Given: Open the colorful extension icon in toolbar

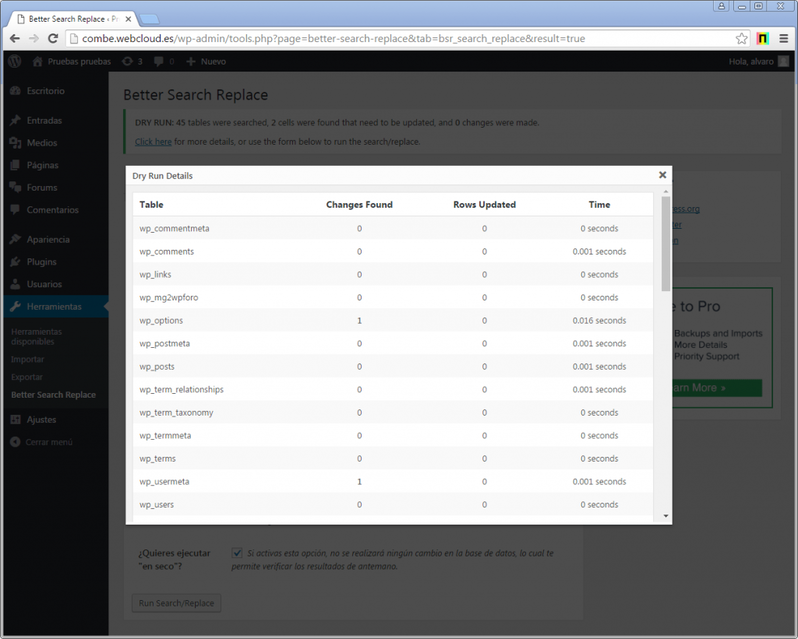Looking at the screenshot, I should [762, 39].
